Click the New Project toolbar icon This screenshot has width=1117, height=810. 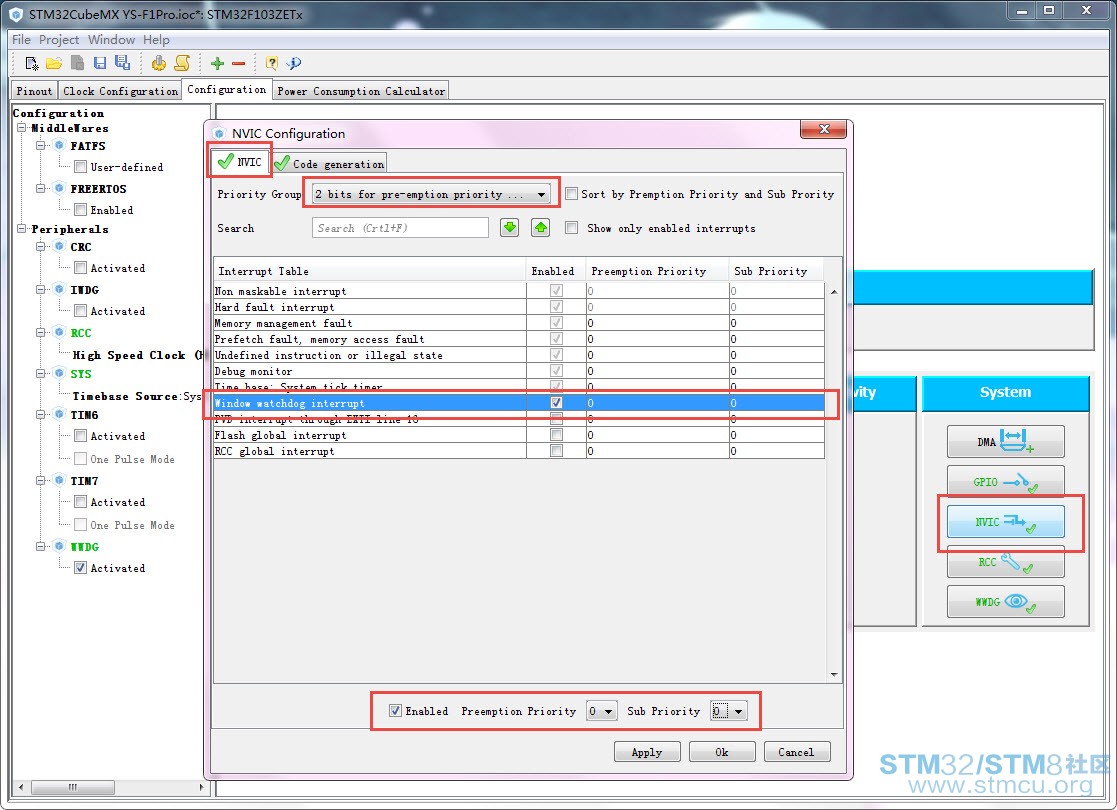pos(31,63)
